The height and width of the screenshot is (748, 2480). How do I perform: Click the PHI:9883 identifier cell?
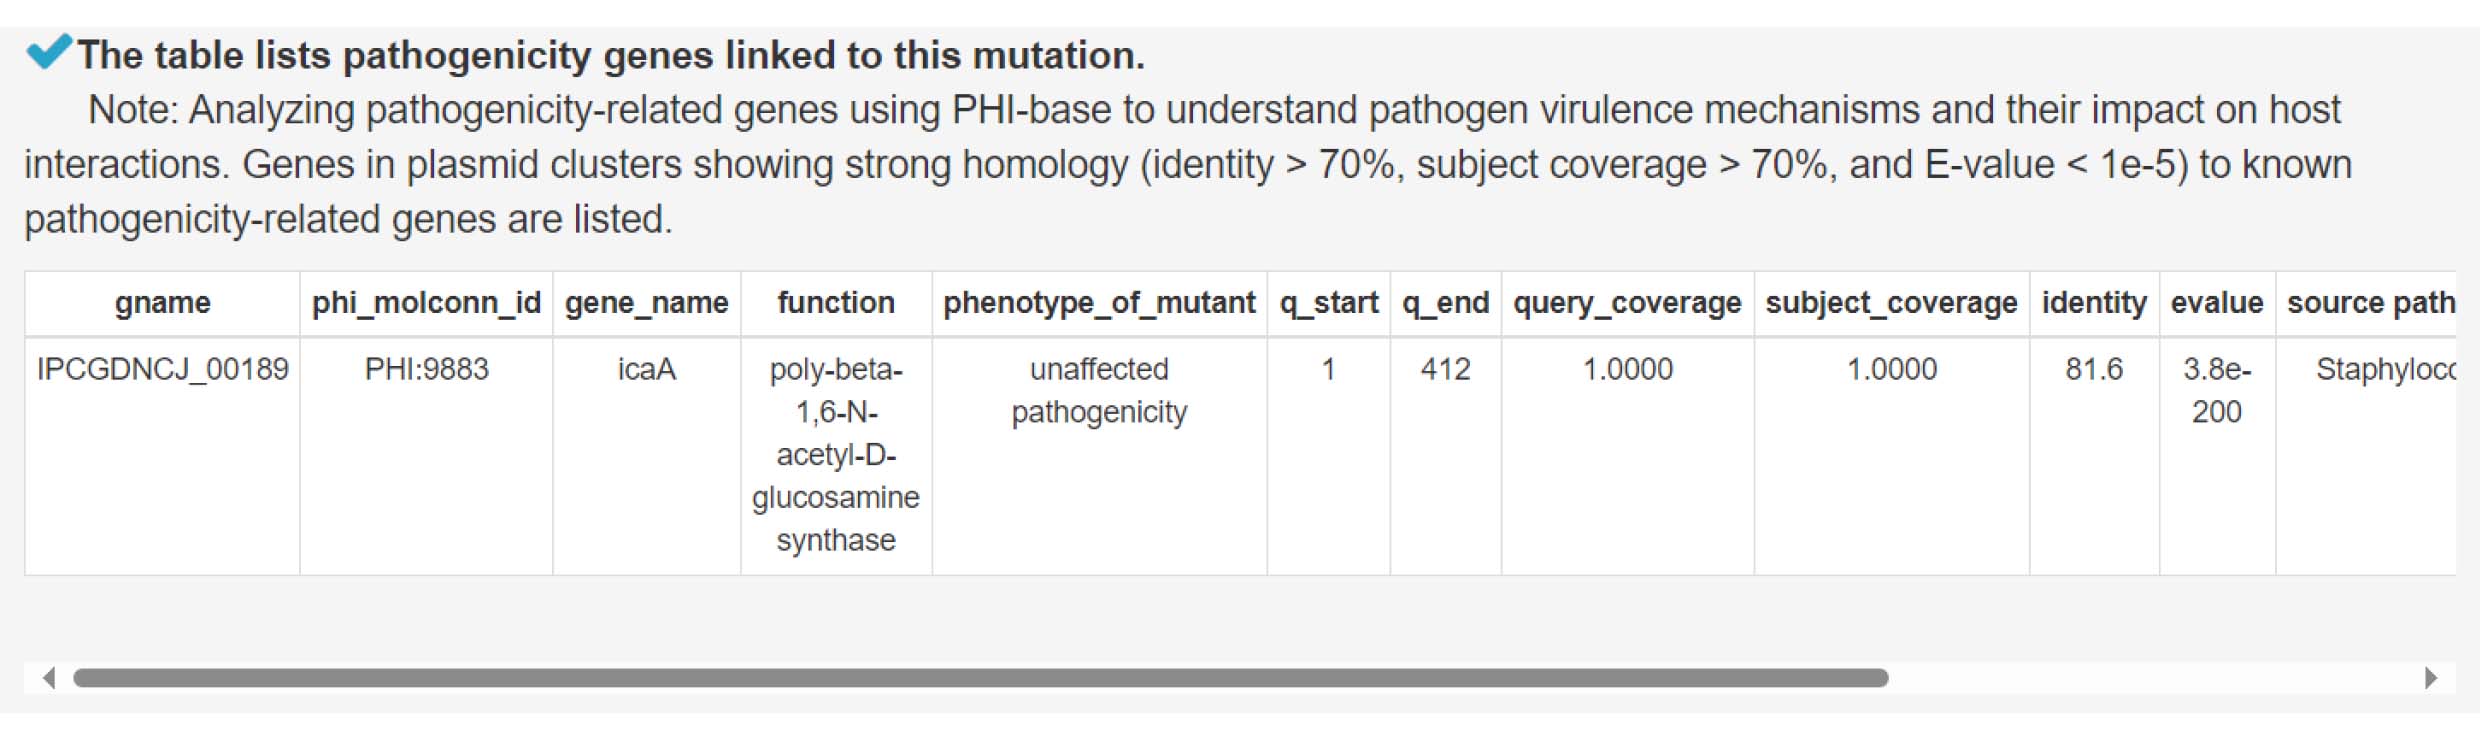[x=426, y=455]
